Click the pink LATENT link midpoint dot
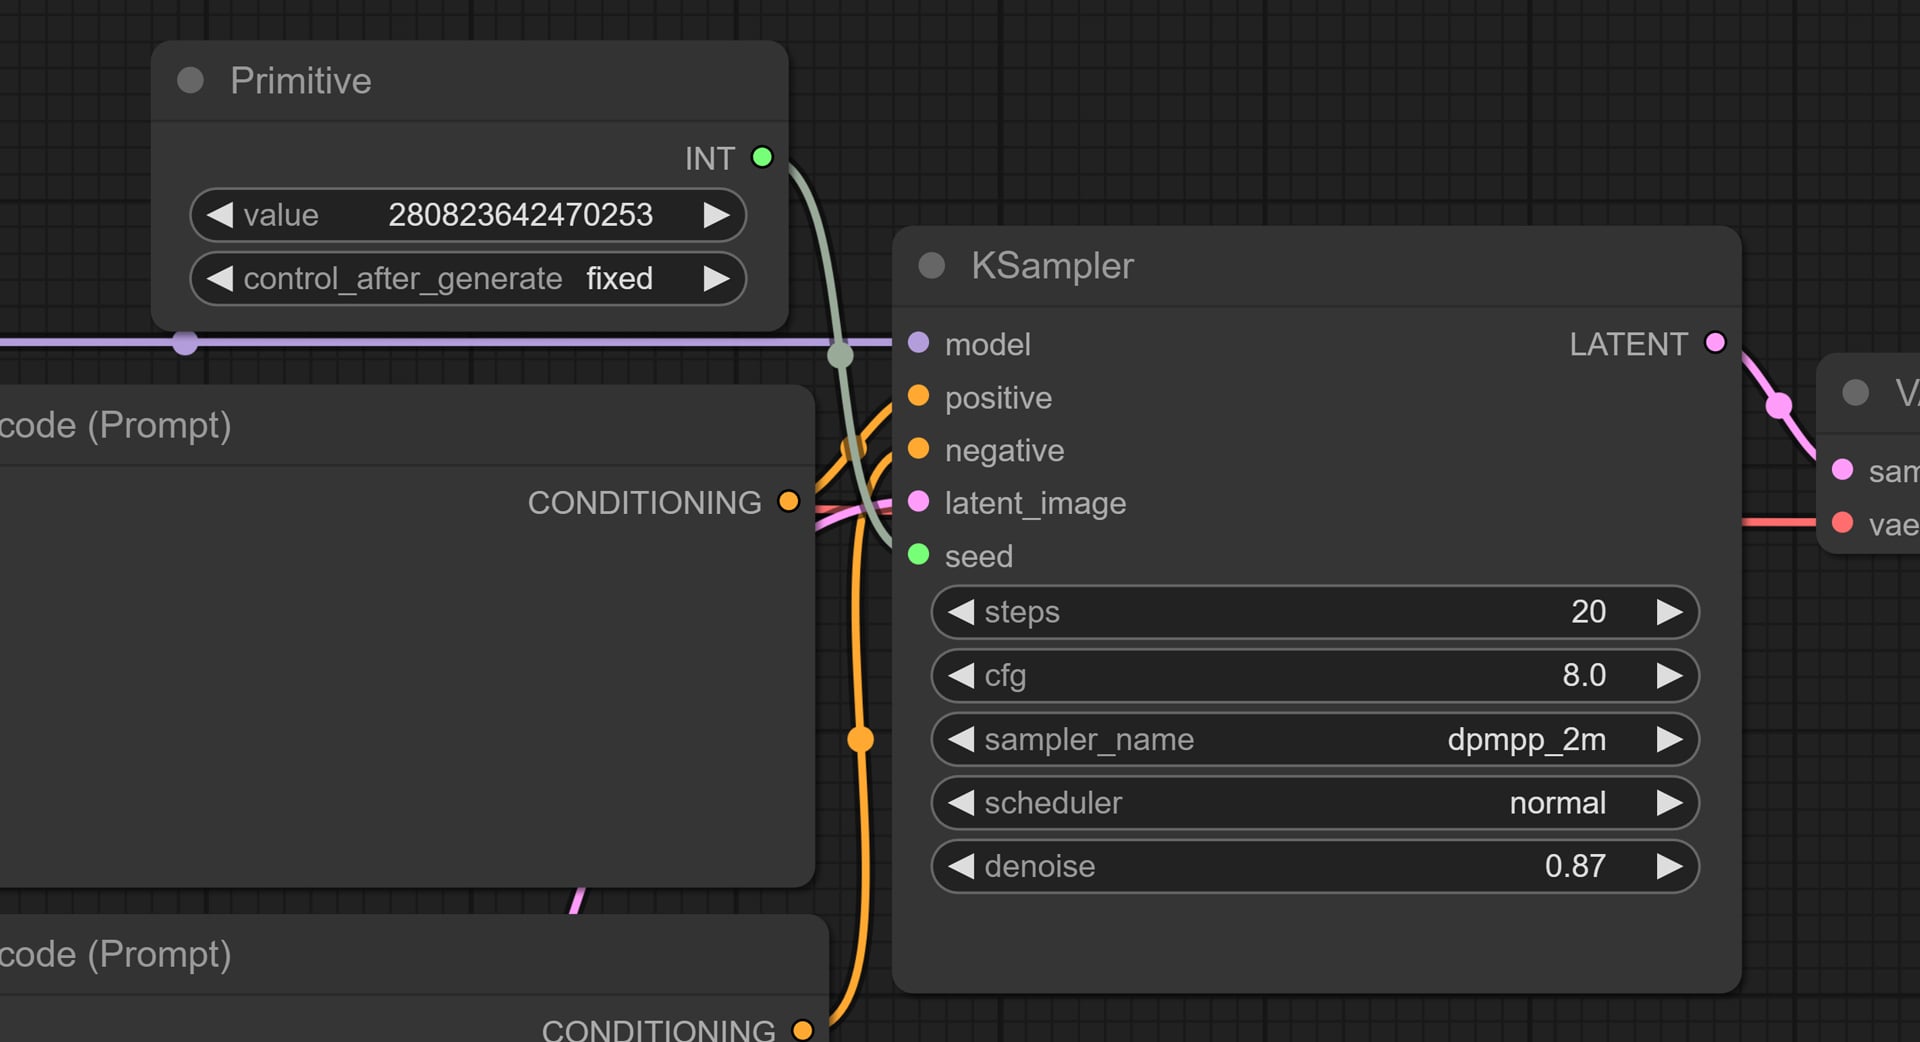The width and height of the screenshot is (1920, 1042). [1779, 406]
